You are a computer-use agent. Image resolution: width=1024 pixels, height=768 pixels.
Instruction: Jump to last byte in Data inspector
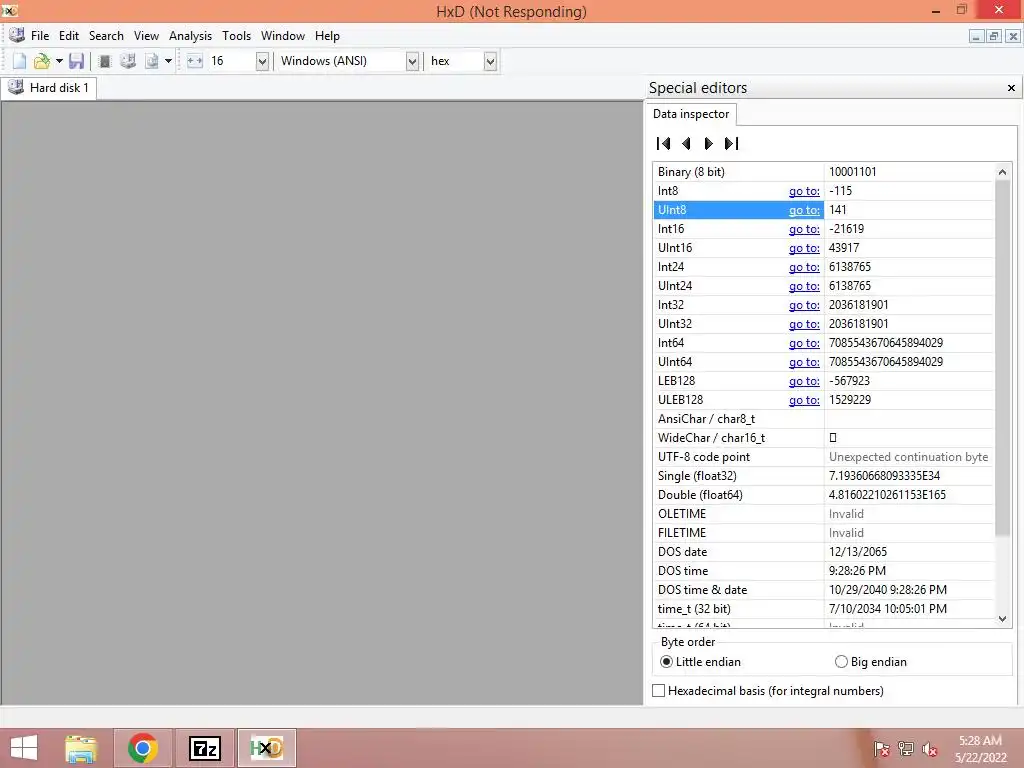[x=731, y=144]
